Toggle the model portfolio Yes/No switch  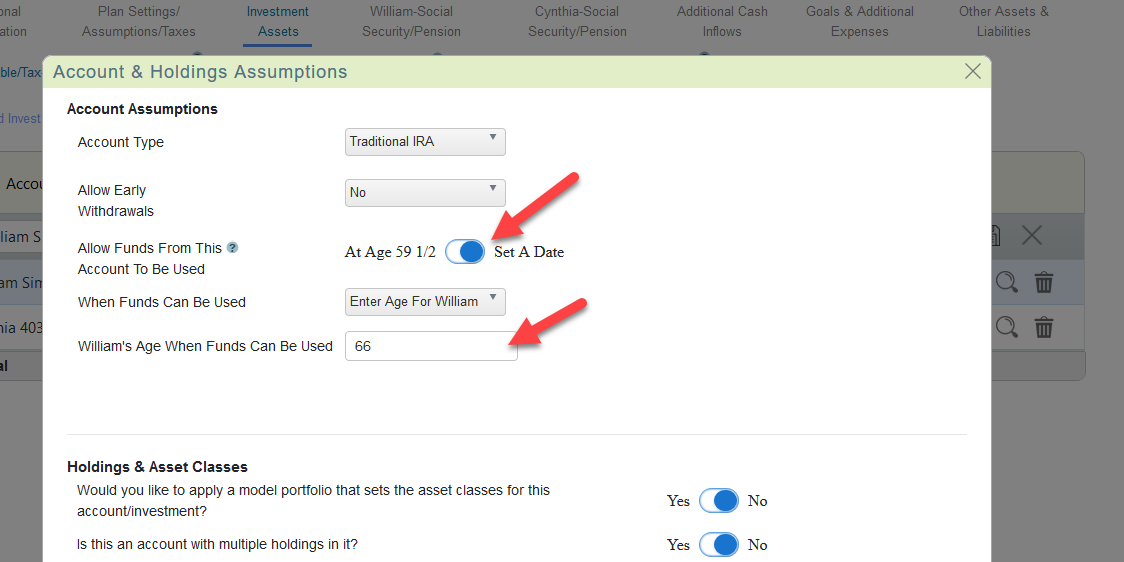[x=718, y=500]
